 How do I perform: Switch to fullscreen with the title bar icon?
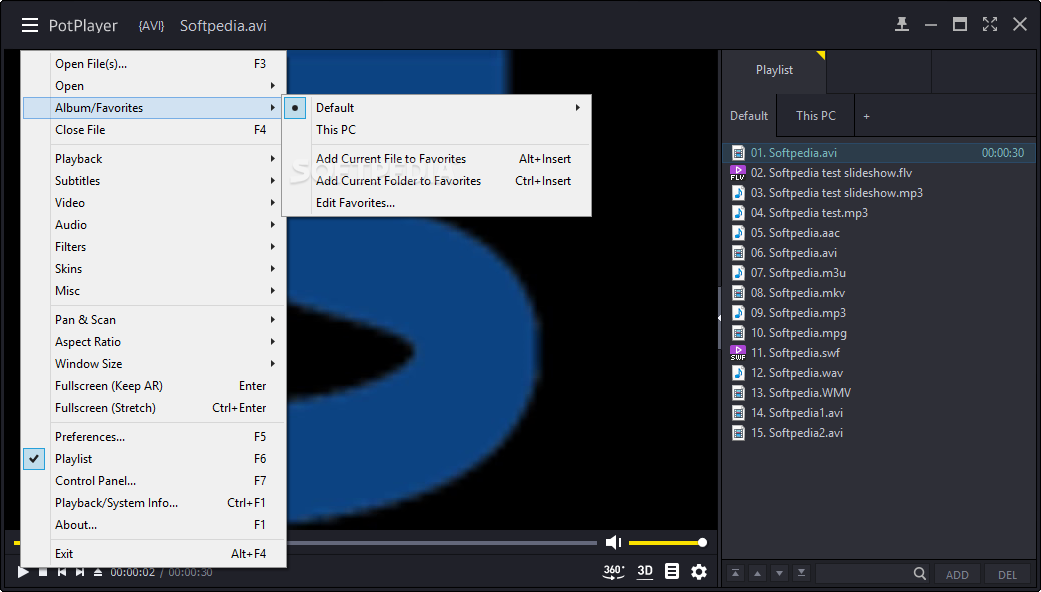[x=990, y=25]
